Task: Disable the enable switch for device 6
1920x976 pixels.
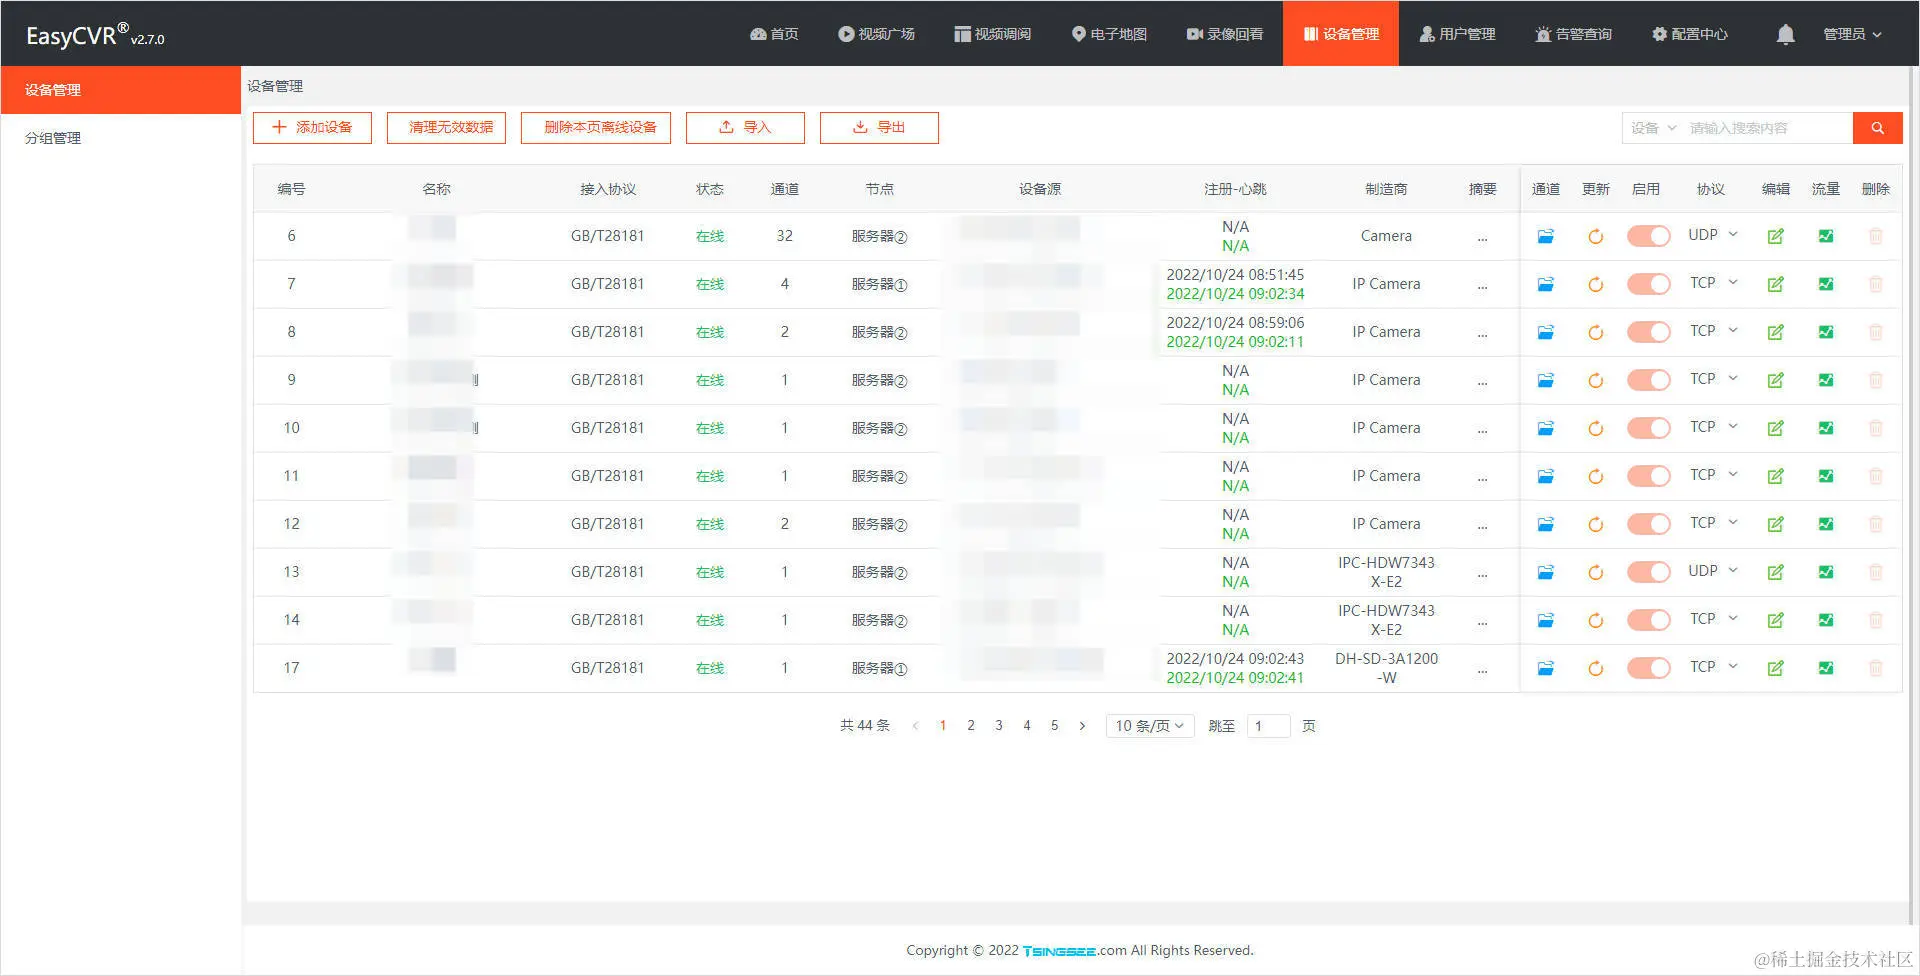Action: (1648, 236)
